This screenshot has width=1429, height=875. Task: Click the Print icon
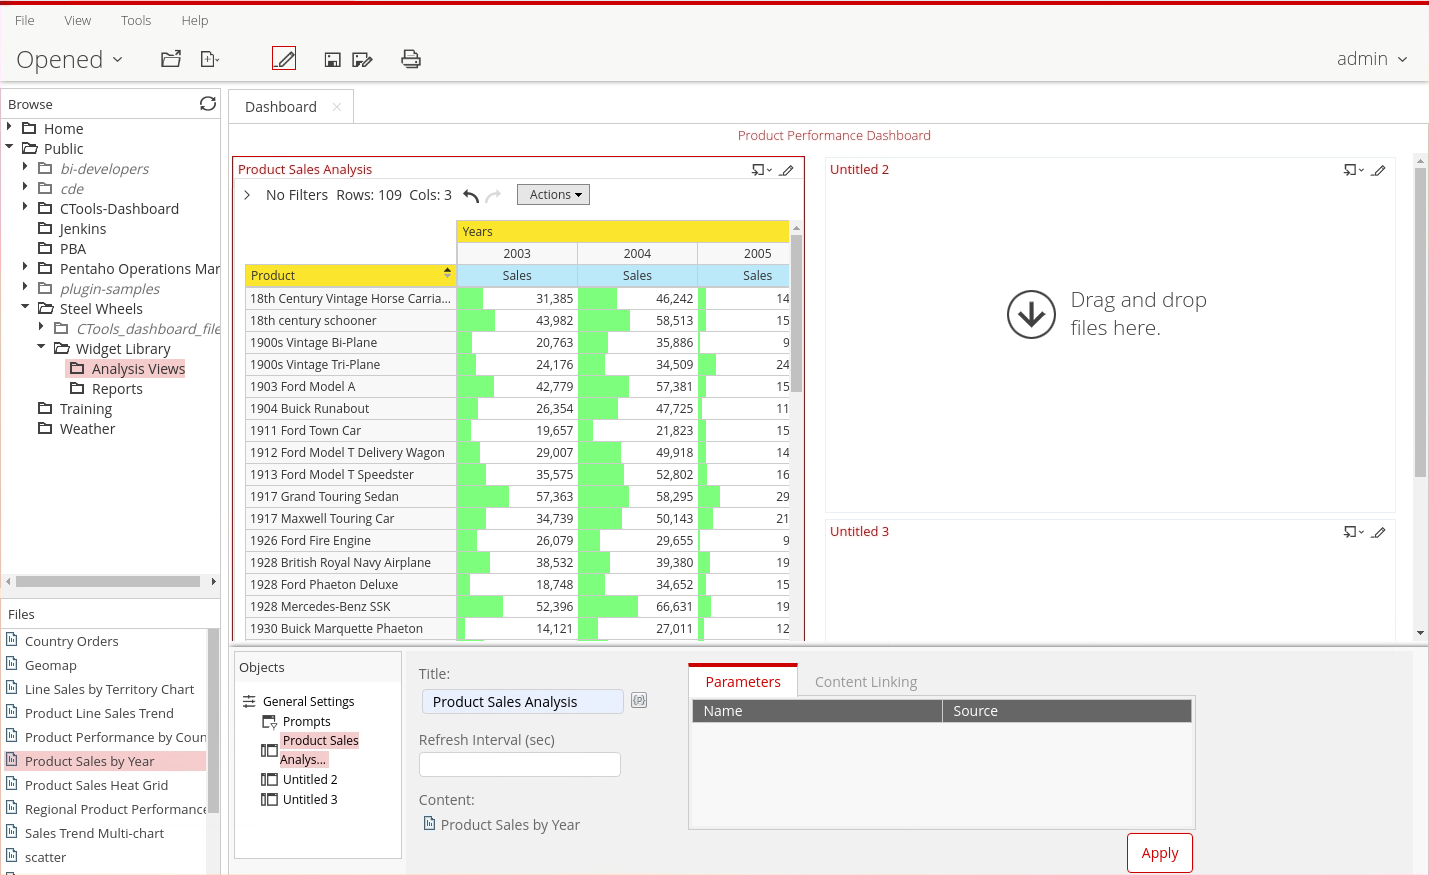tap(411, 59)
